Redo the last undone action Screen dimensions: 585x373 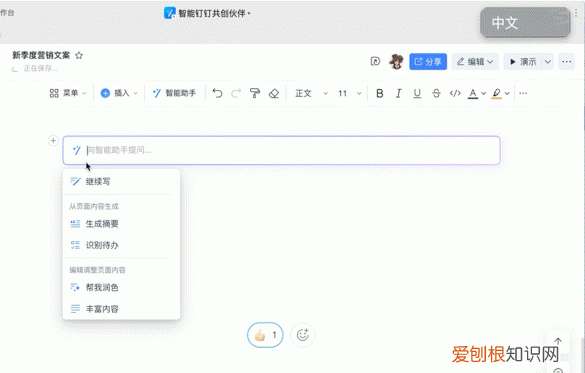pyautogui.click(x=236, y=93)
